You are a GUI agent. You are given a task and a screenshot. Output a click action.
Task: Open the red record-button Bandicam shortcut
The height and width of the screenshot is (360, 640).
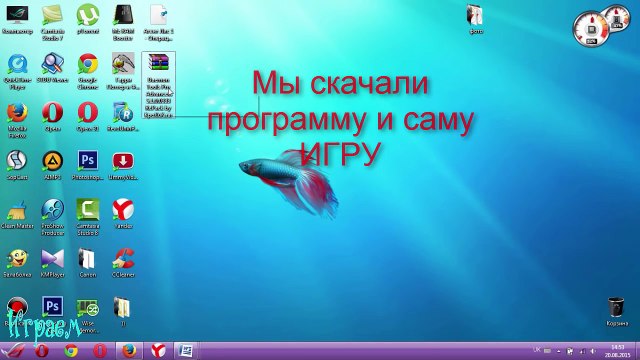coord(17,308)
